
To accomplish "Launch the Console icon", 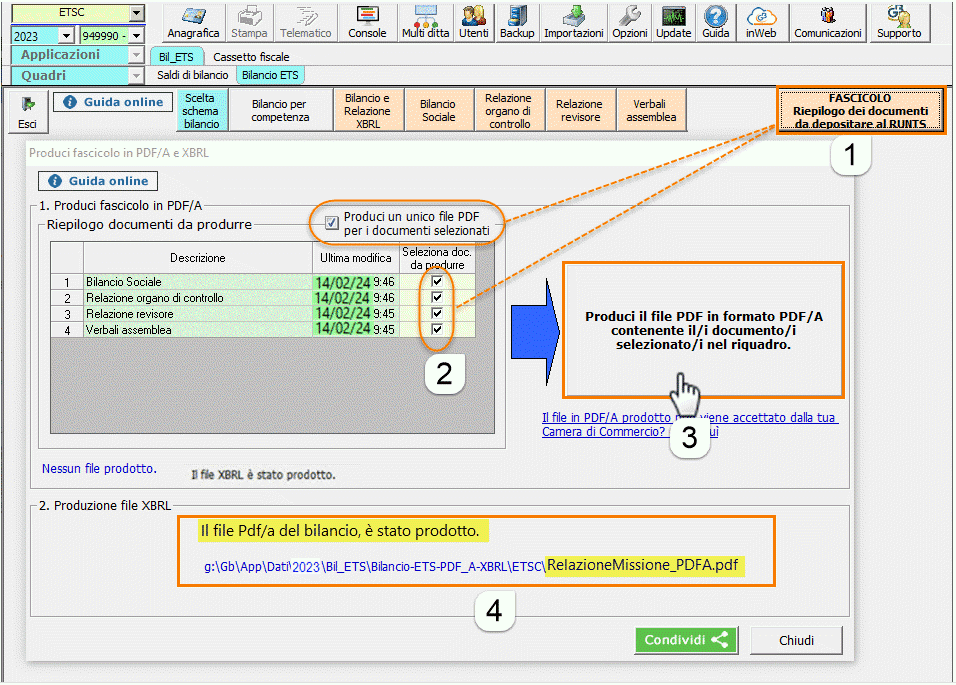I will (x=367, y=23).
